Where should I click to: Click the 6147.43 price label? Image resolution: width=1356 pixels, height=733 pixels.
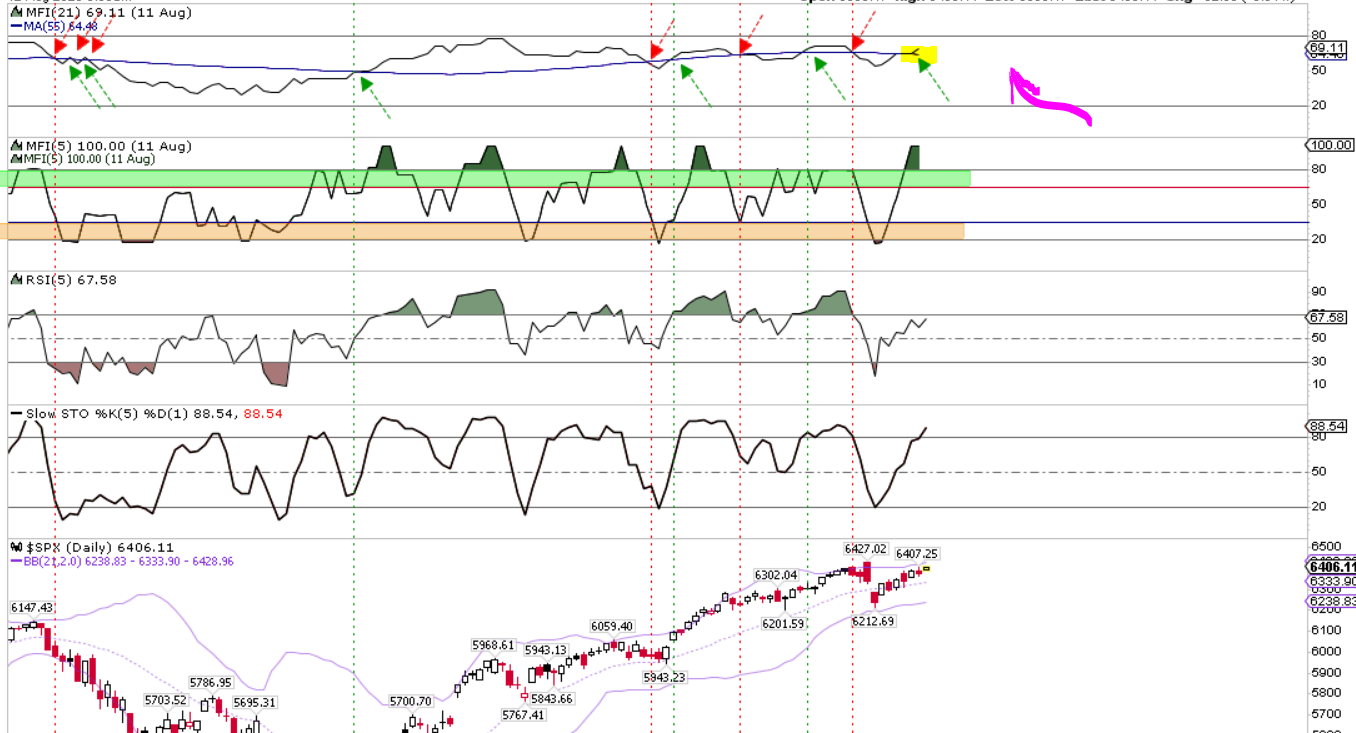[32, 608]
